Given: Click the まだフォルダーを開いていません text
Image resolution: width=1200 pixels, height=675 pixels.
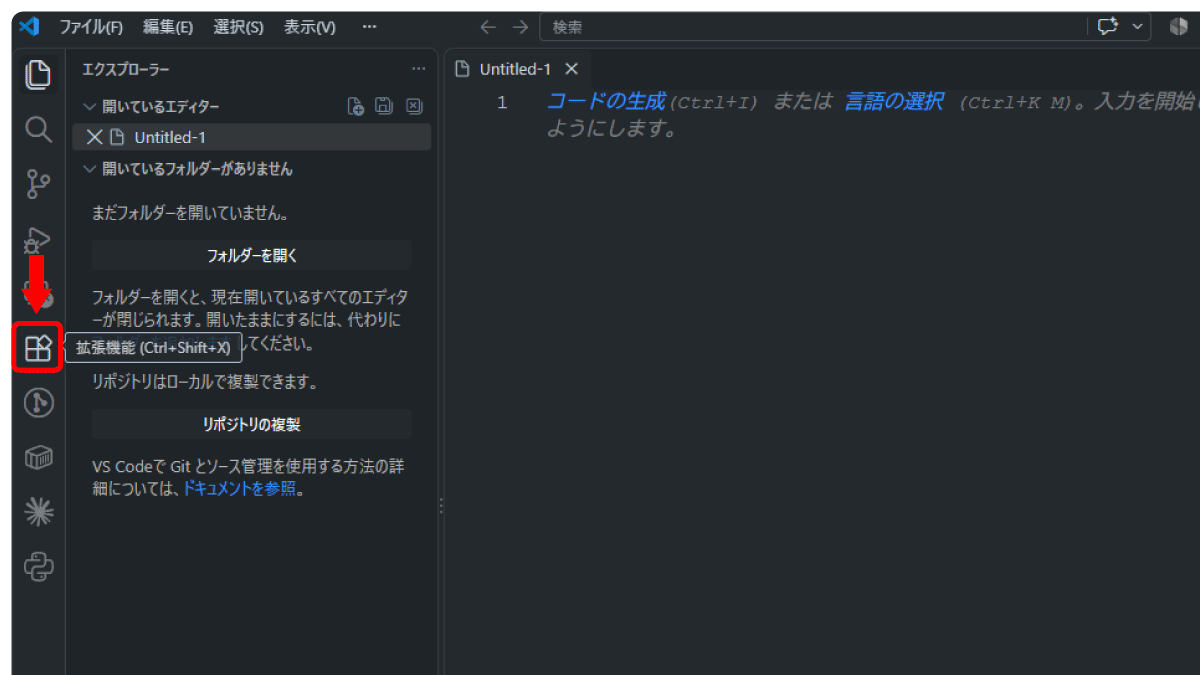Looking at the screenshot, I should coord(190,213).
